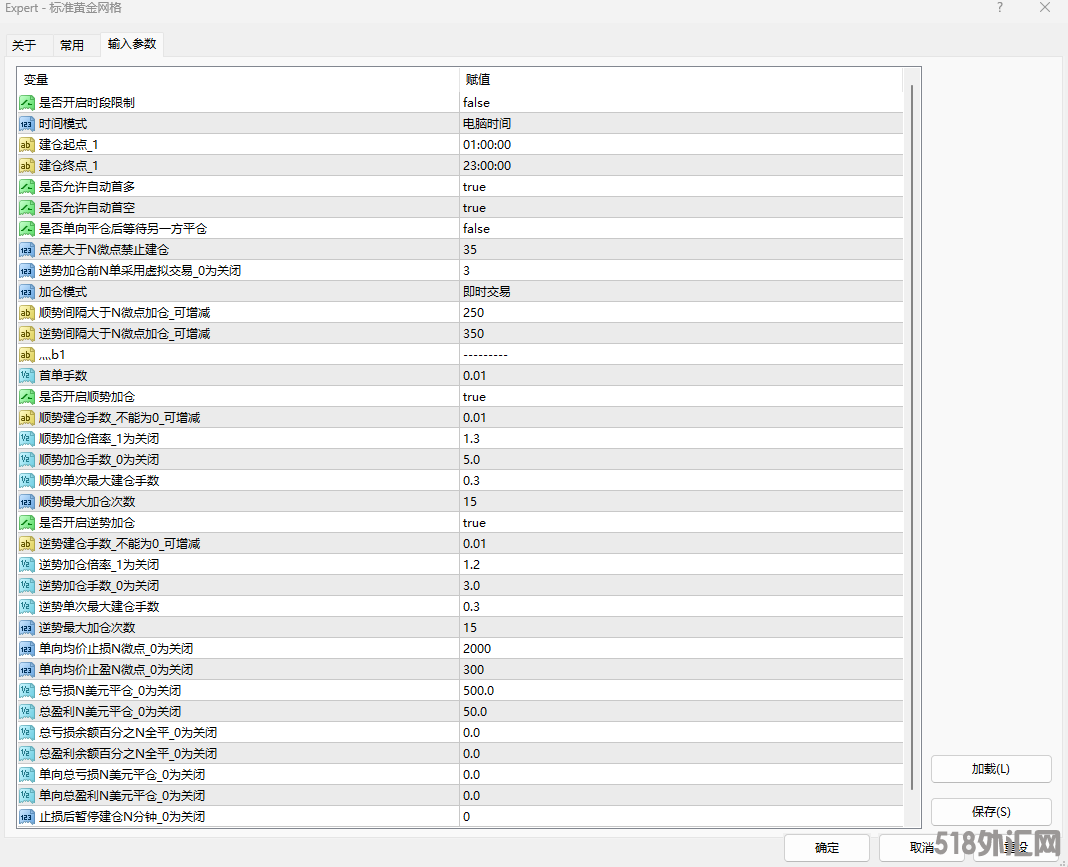Click the integer icon beside 逆势最大加仓次数
The width and height of the screenshot is (1068, 867).
pyautogui.click(x=27, y=628)
